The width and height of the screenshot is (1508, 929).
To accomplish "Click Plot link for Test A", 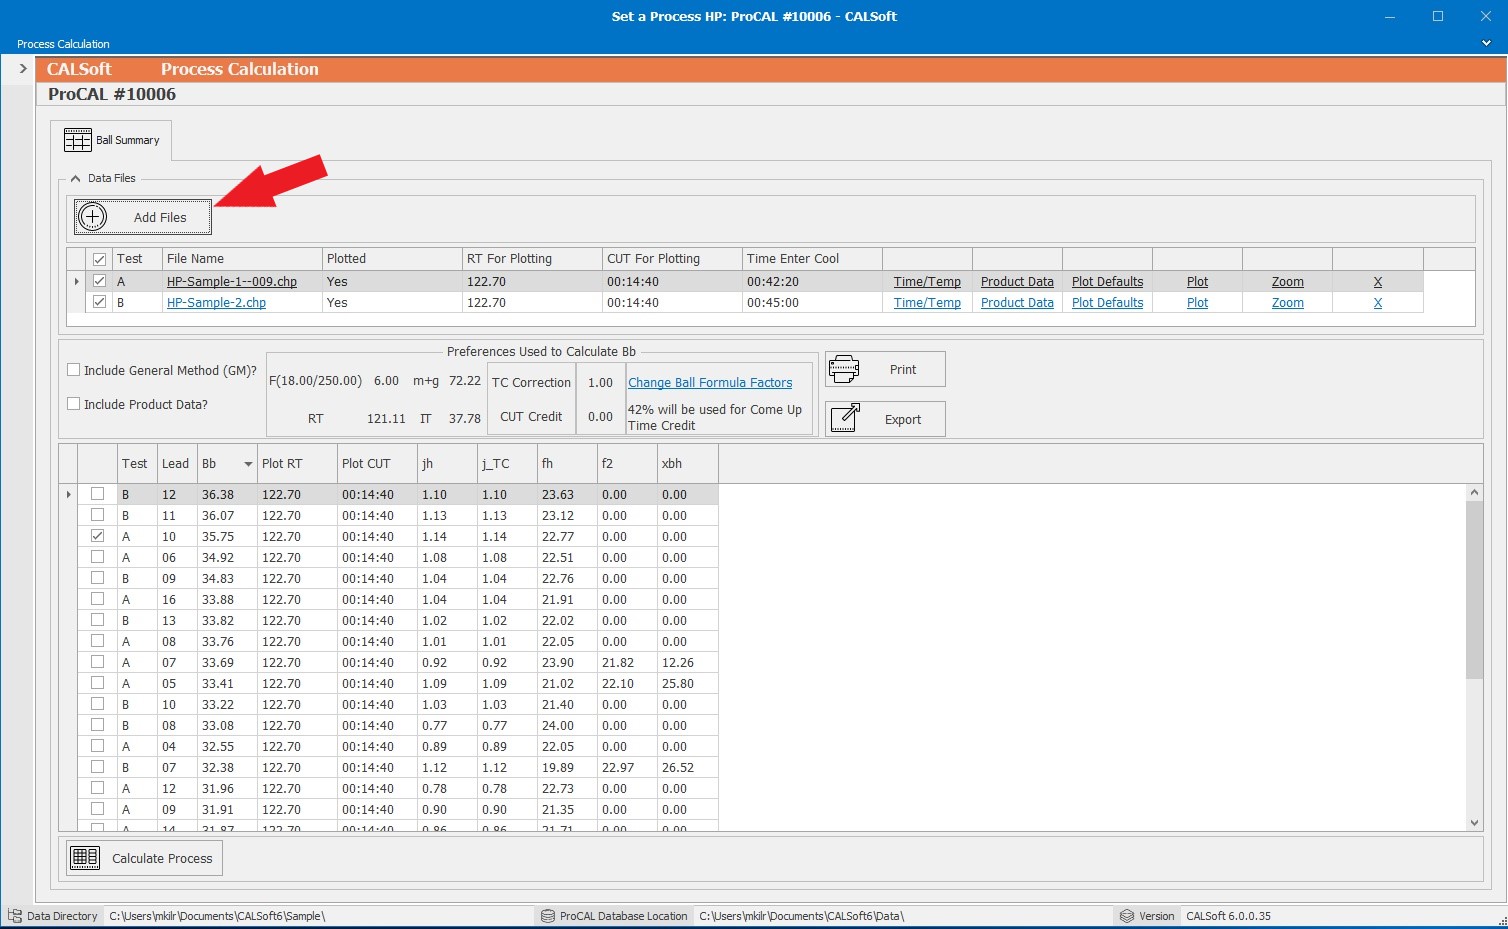I will point(1197,282).
